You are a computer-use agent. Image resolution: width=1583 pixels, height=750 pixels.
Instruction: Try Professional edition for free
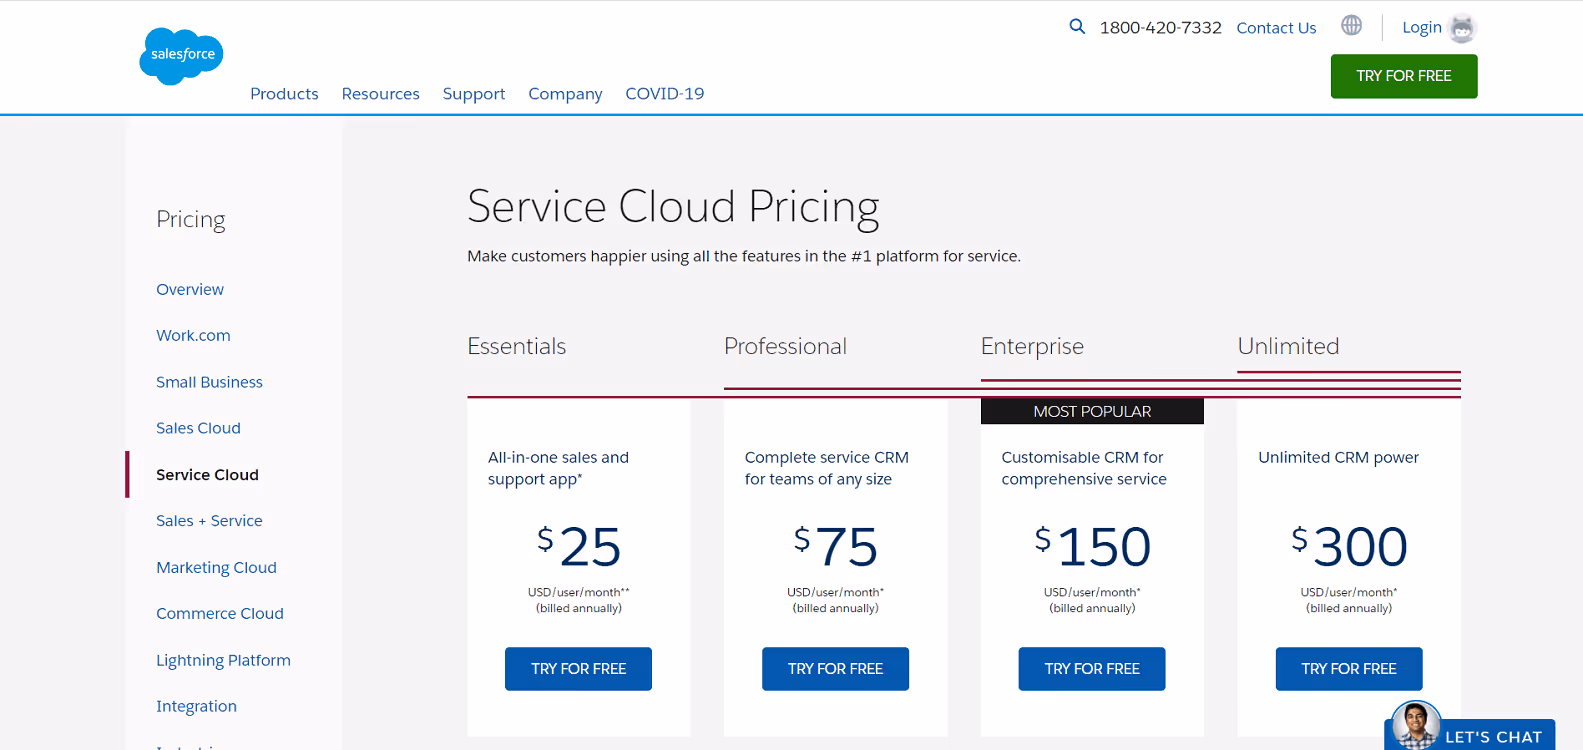click(x=835, y=669)
